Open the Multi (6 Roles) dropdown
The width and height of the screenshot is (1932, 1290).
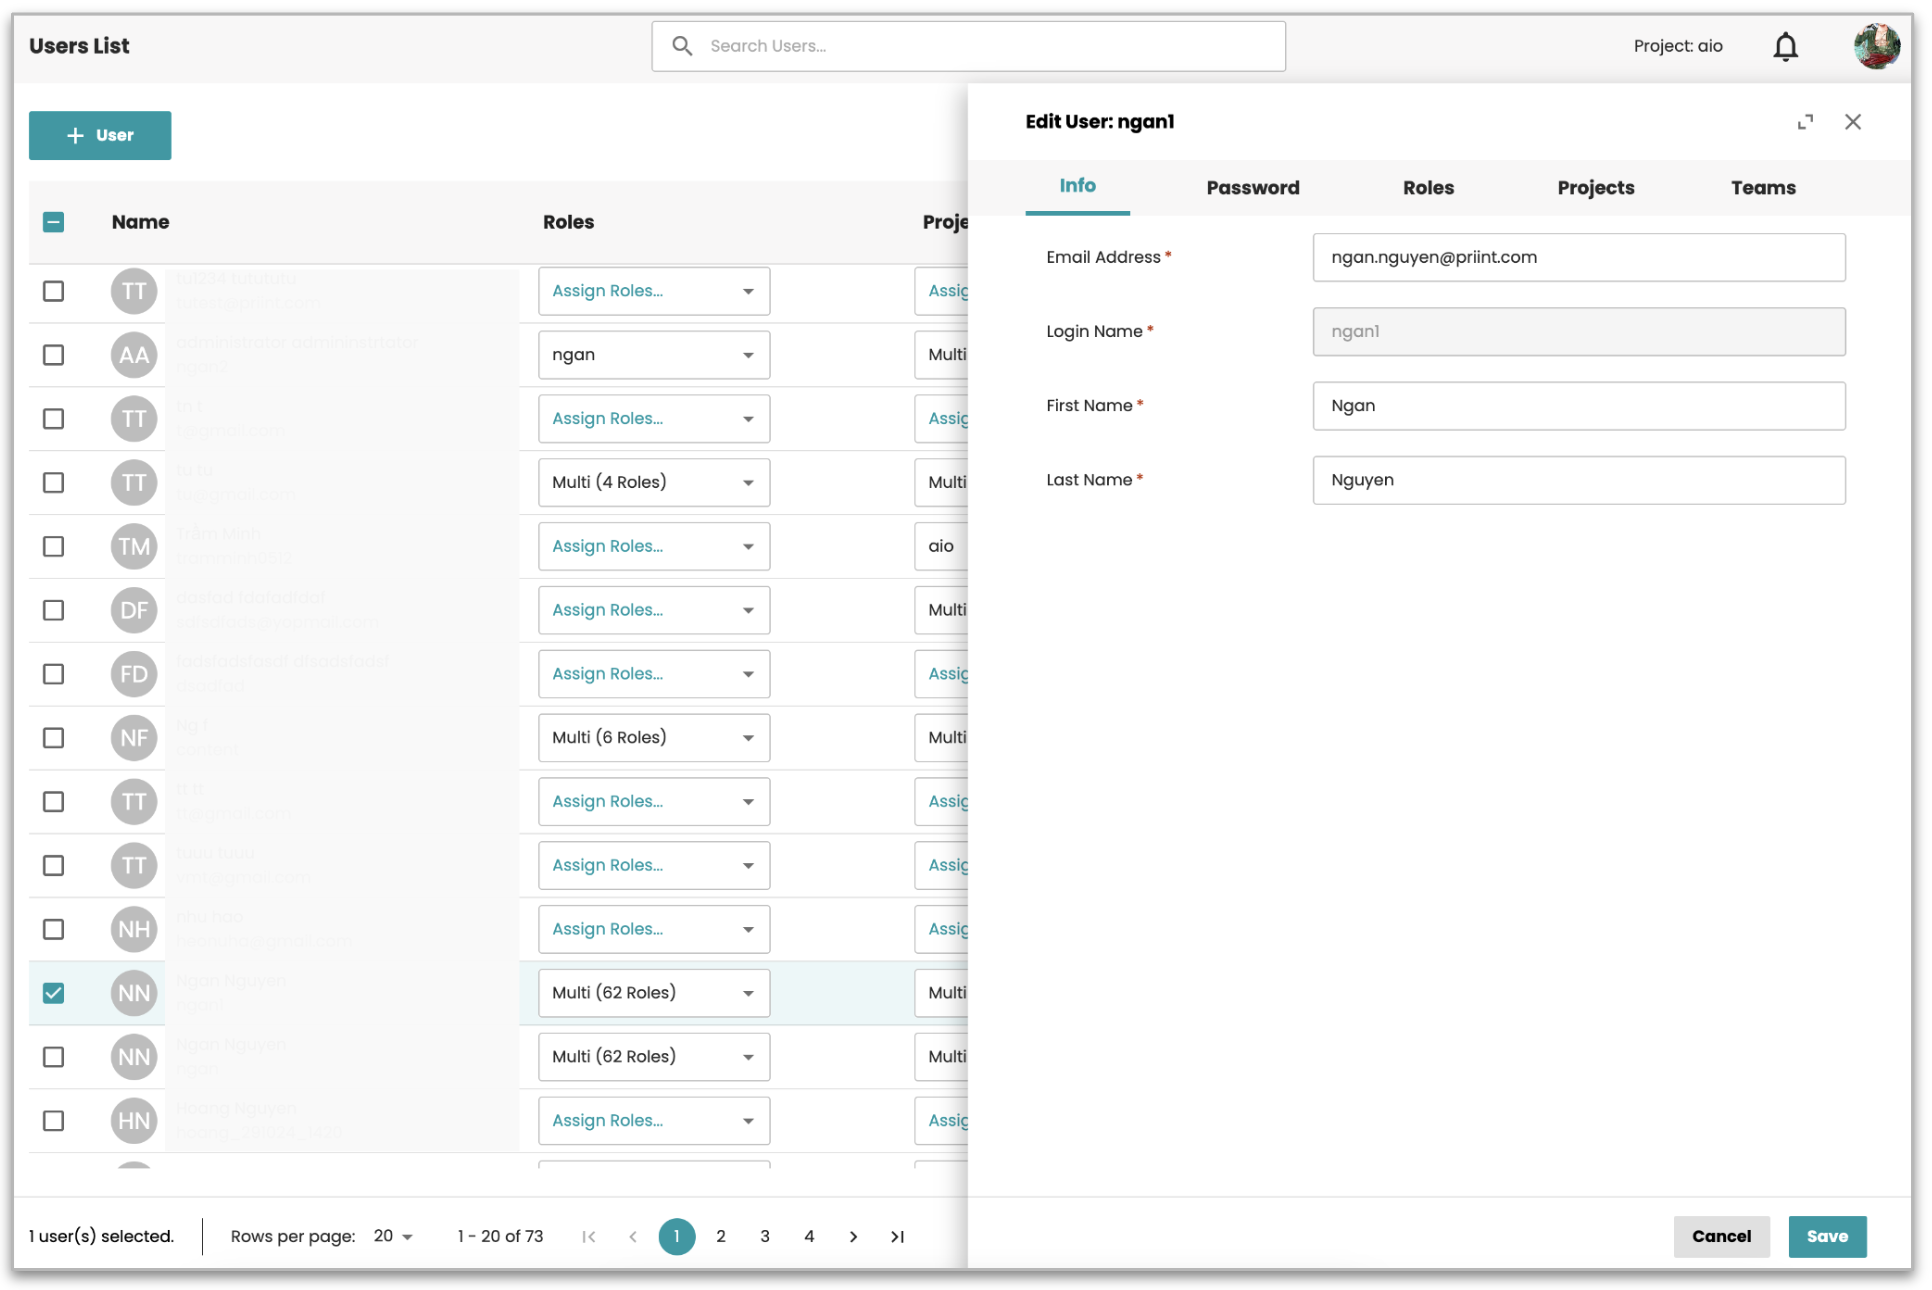(654, 738)
